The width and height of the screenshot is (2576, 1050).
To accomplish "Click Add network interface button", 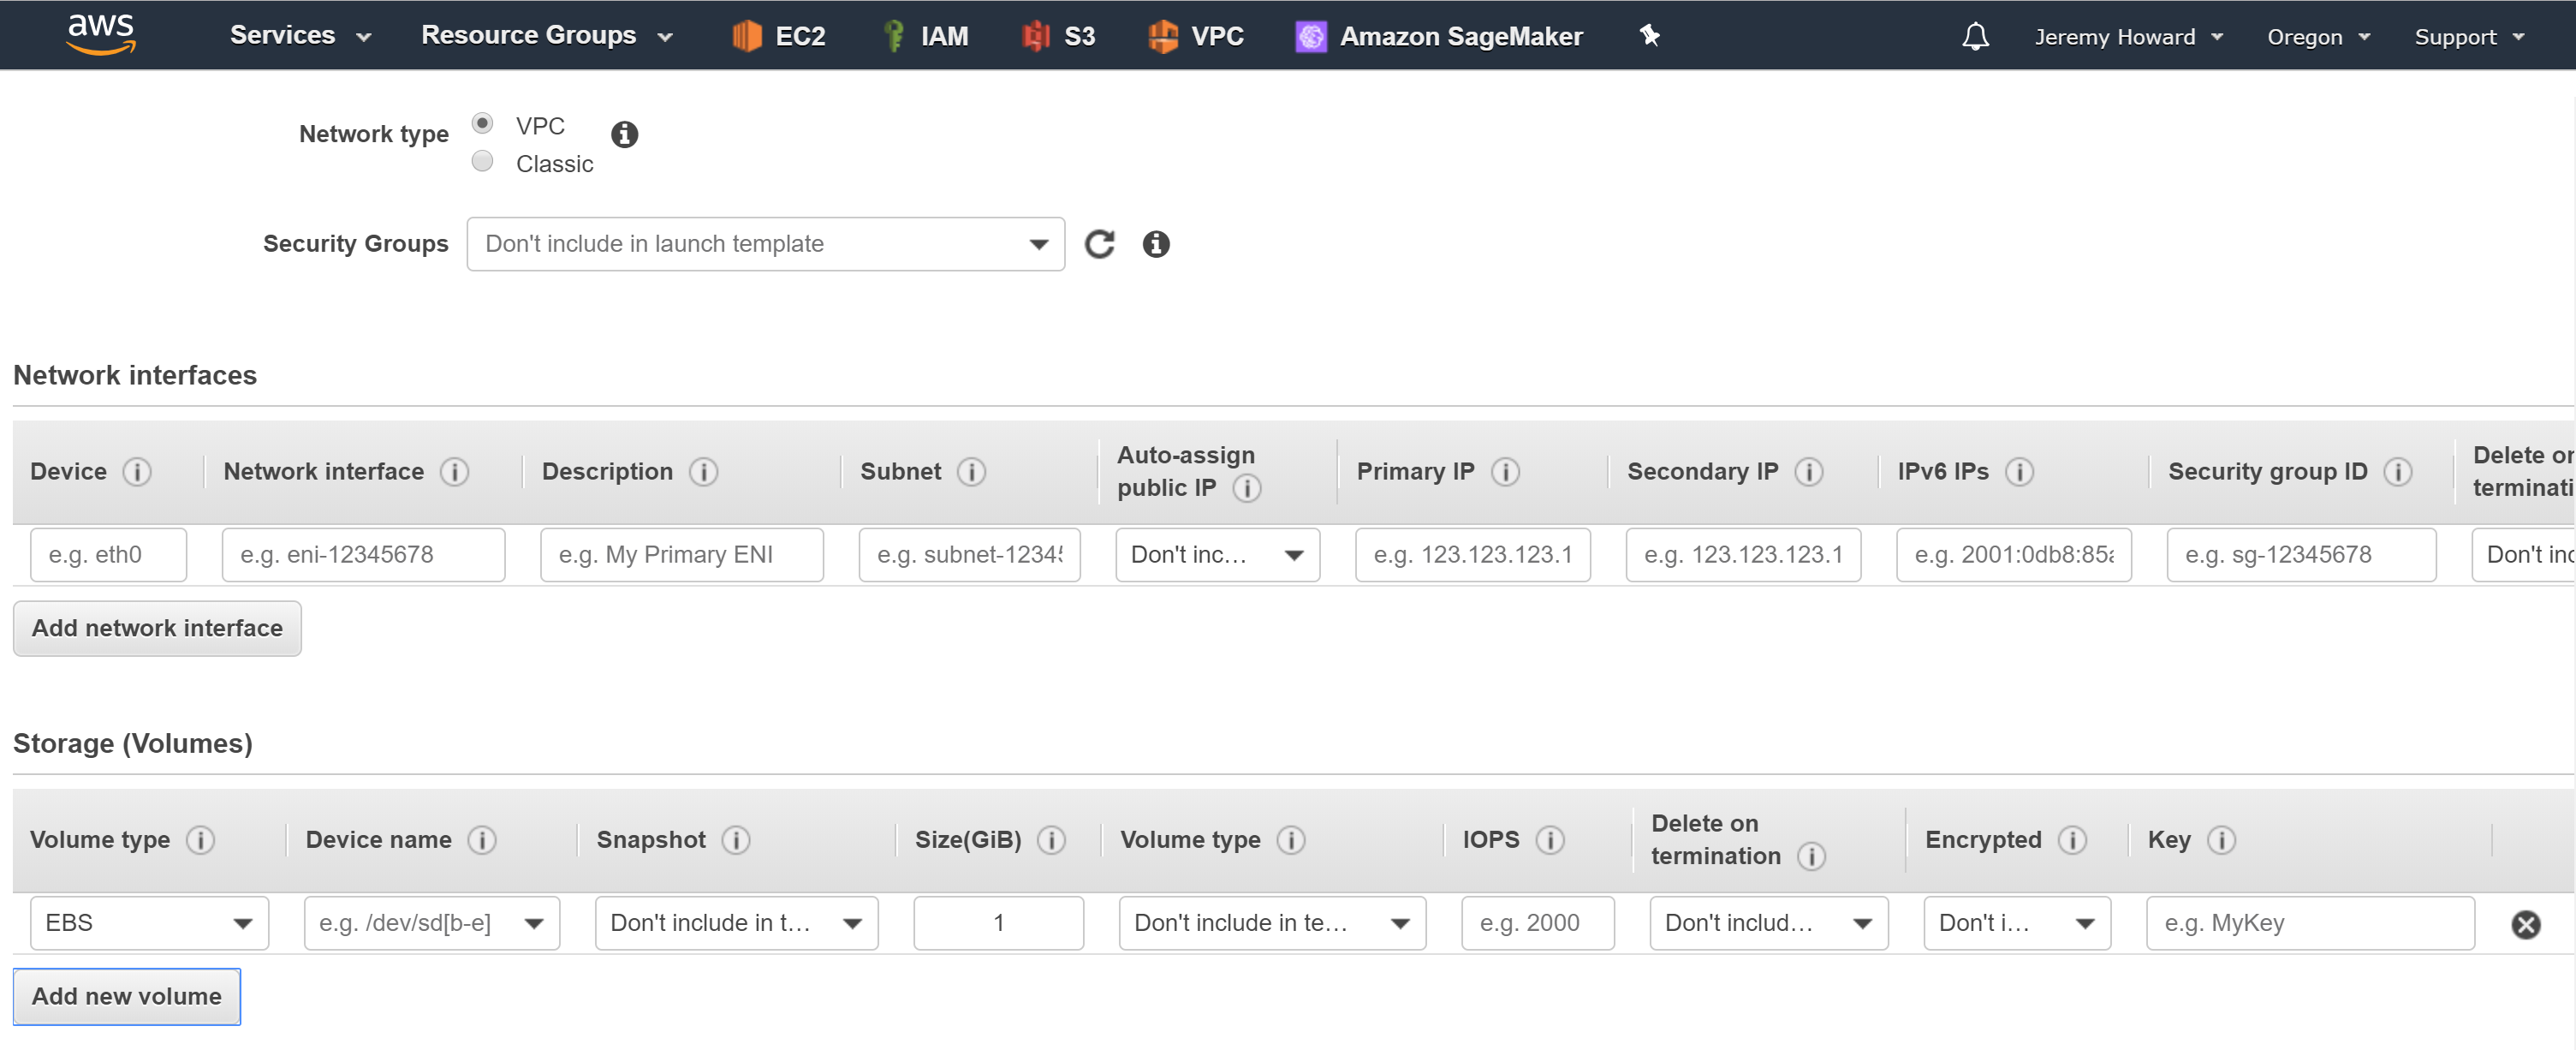I will (x=157, y=628).
